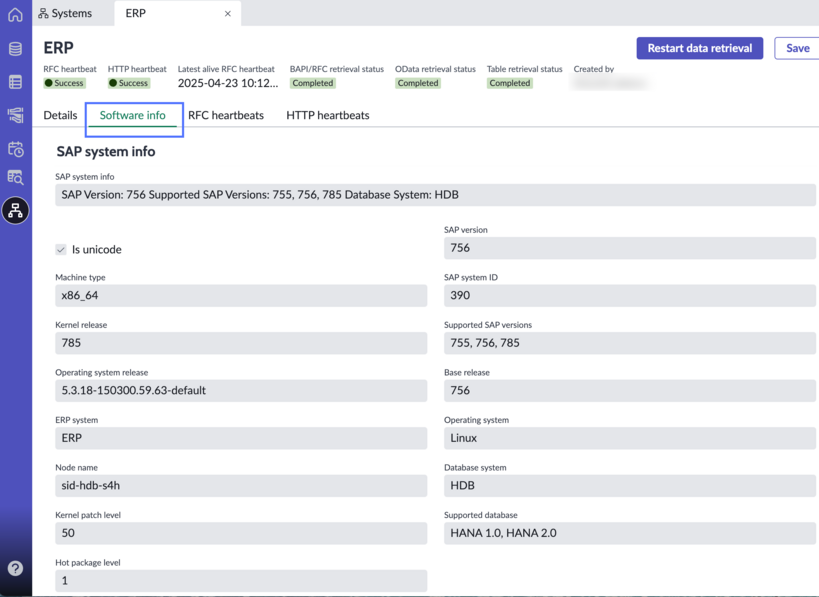The image size is (819, 597).
Task: Click the SAP system info heading
Action: pos(106,151)
